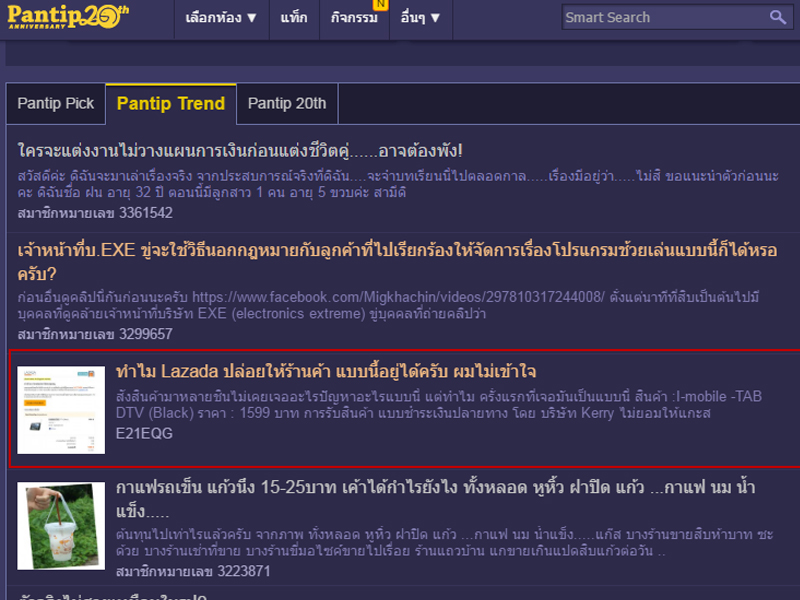Click author สมาชิกหมายเลข 3361542

95,213
